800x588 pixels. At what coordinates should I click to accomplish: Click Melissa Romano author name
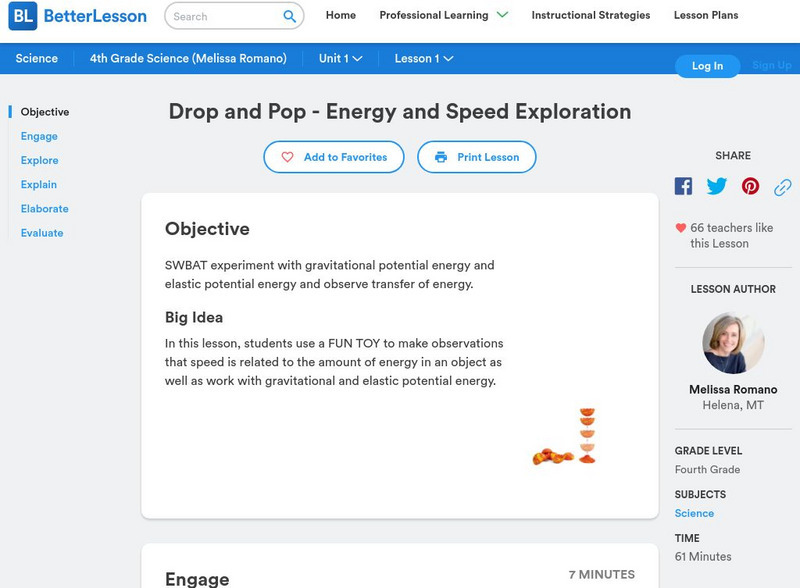point(733,389)
